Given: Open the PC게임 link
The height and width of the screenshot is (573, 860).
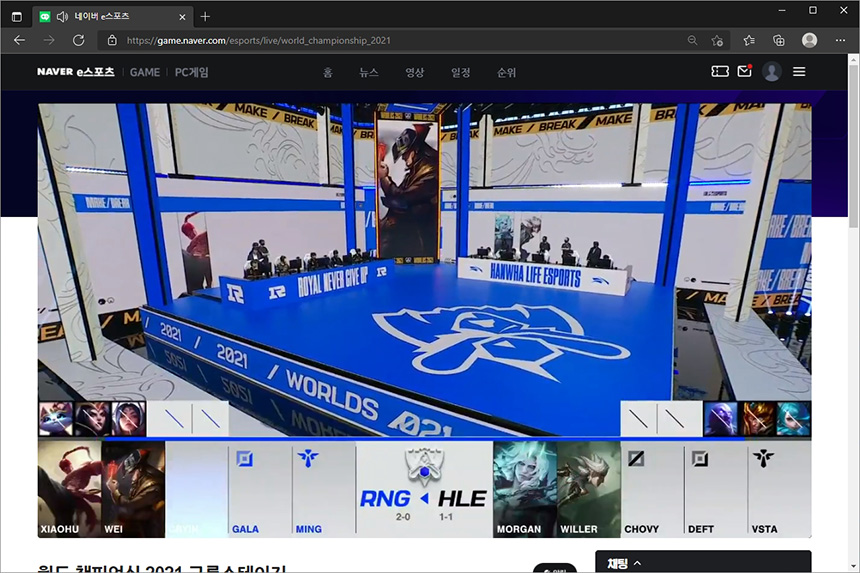Looking at the screenshot, I should [191, 72].
